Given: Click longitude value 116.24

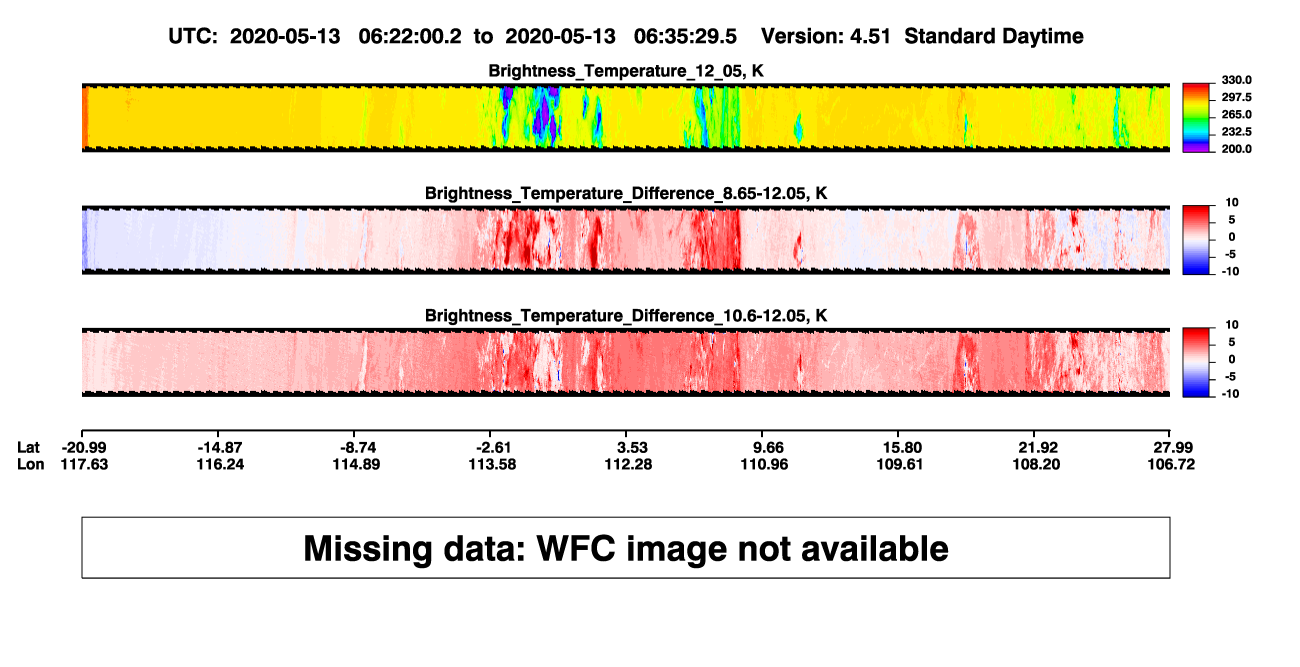Looking at the screenshot, I should pyautogui.click(x=219, y=464).
